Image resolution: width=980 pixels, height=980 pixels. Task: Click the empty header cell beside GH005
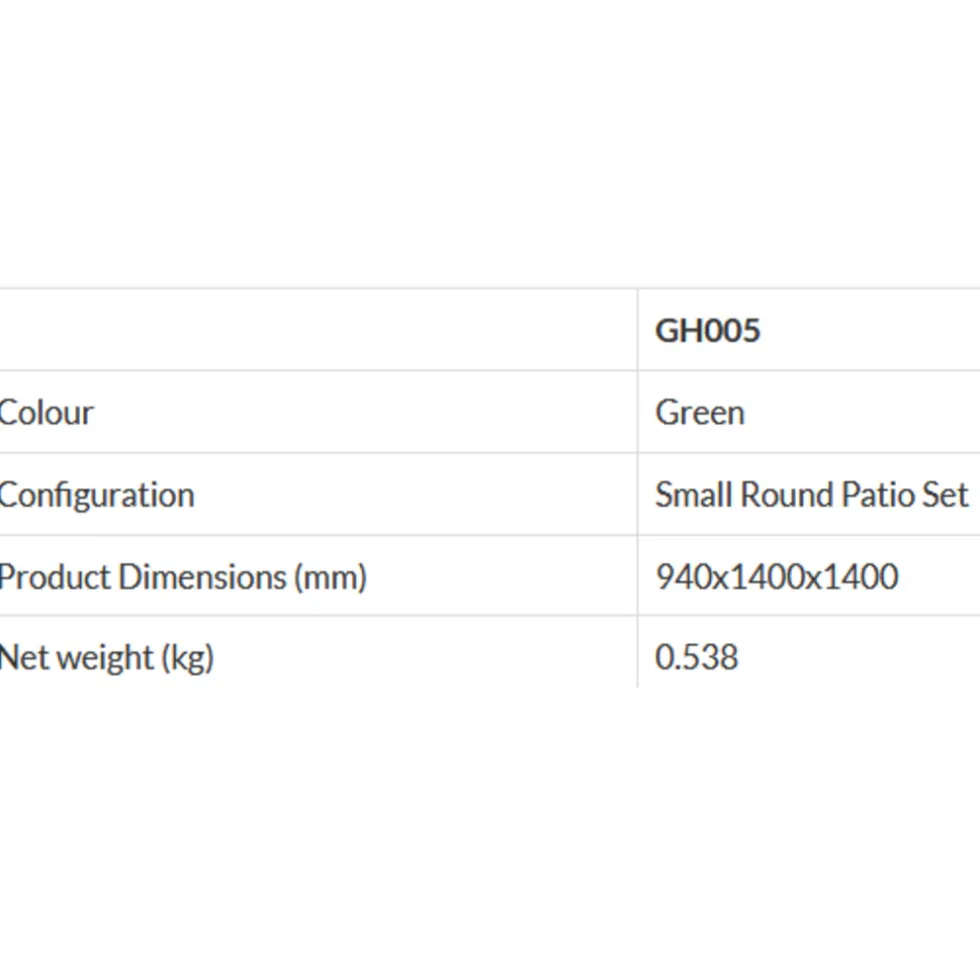tap(318, 331)
